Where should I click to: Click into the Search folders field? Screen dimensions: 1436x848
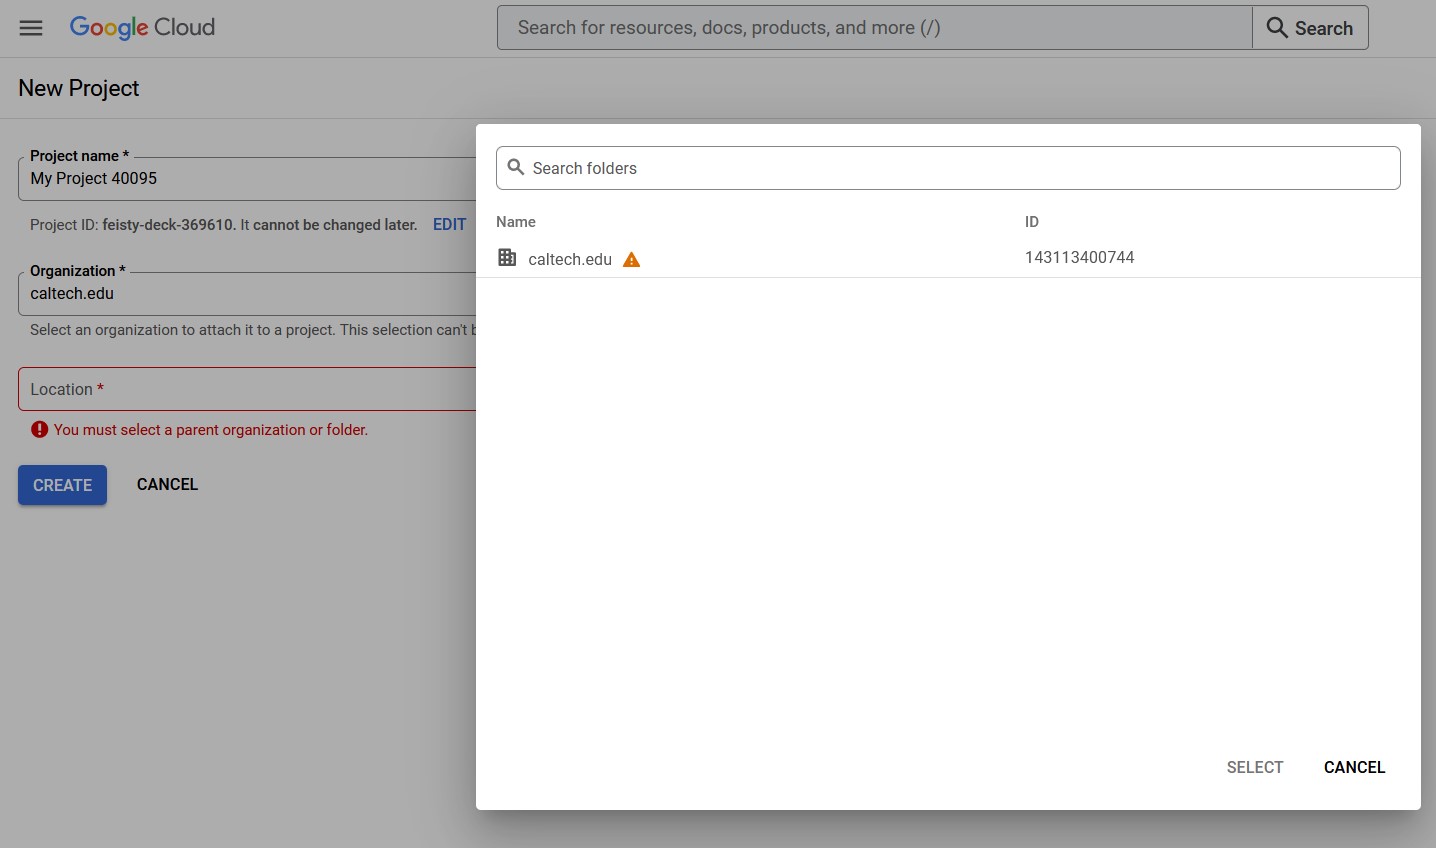pos(960,168)
